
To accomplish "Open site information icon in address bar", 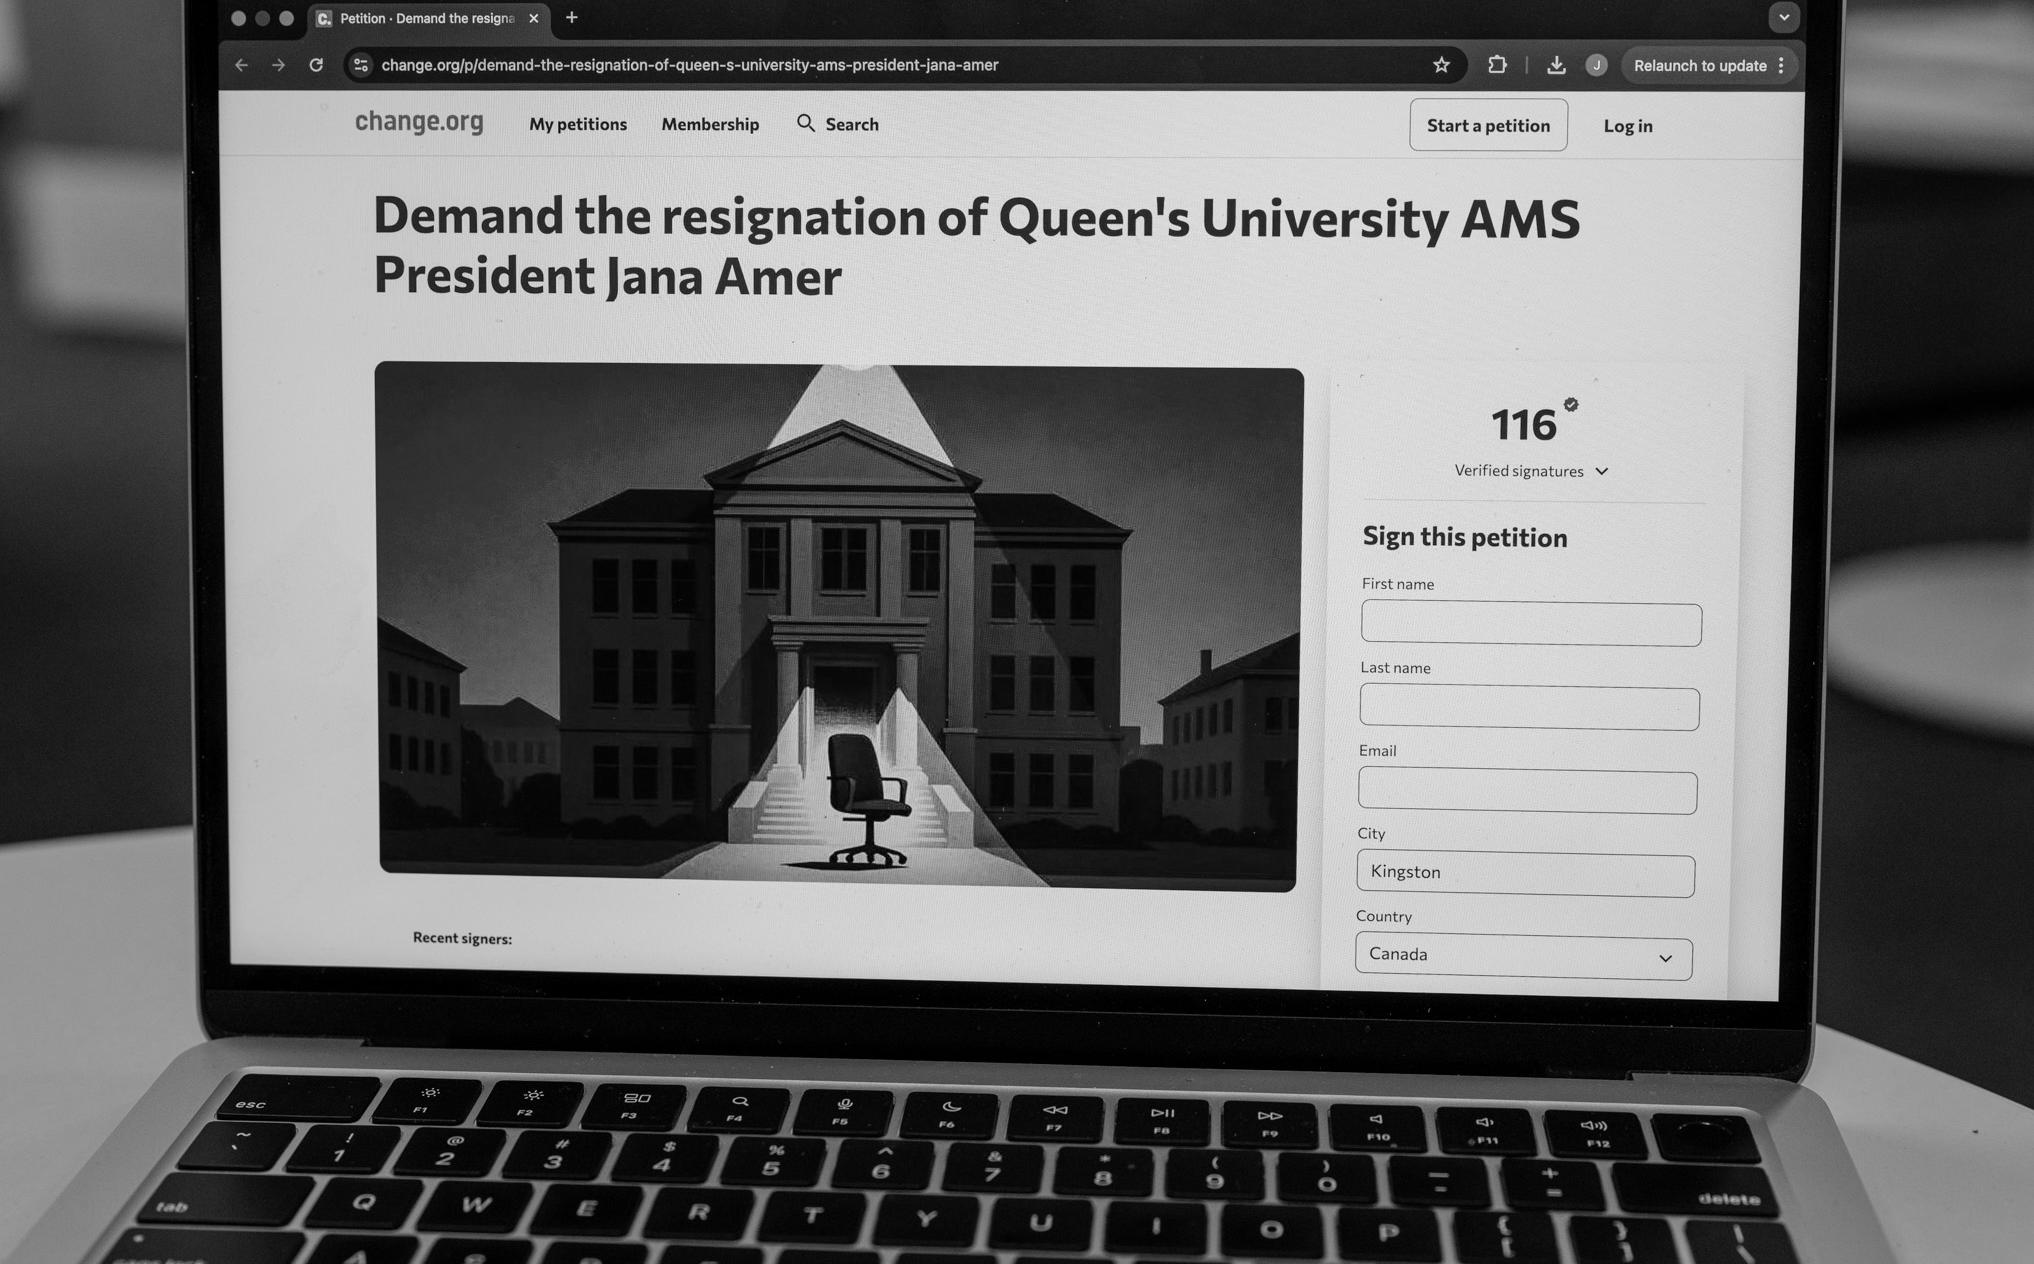I will tap(361, 65).
